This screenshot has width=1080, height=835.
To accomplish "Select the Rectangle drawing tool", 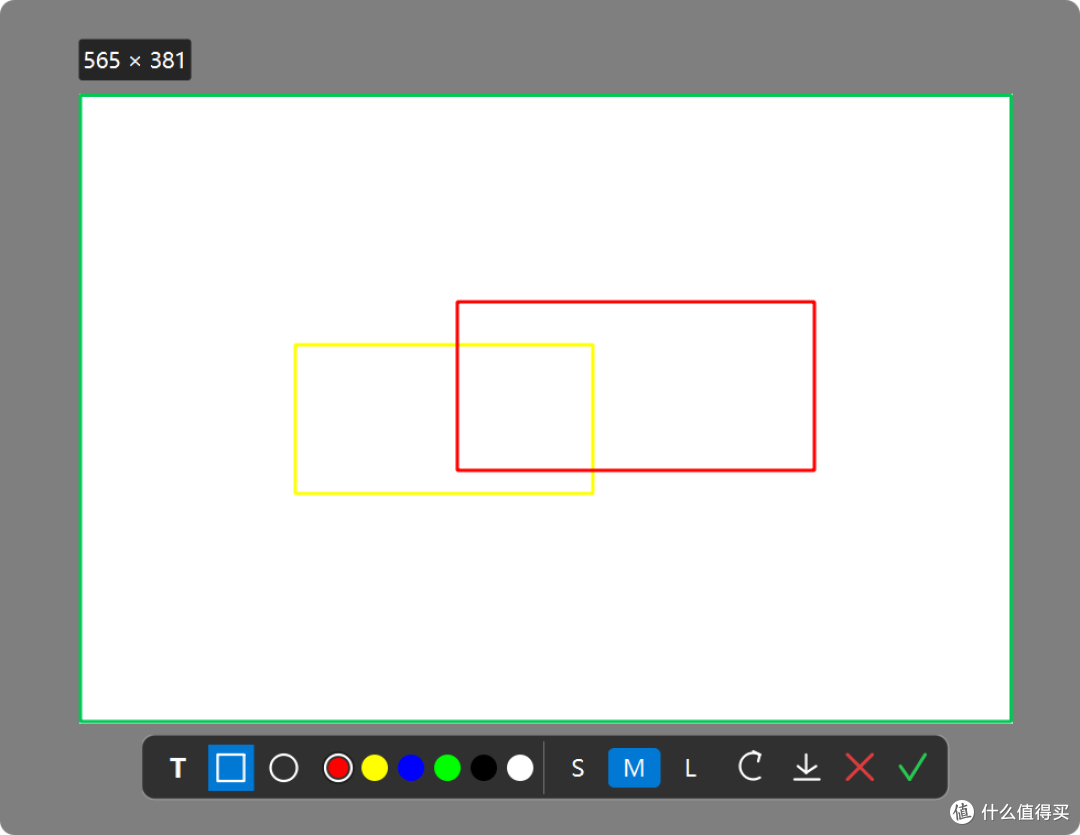I will coord(231,767).
